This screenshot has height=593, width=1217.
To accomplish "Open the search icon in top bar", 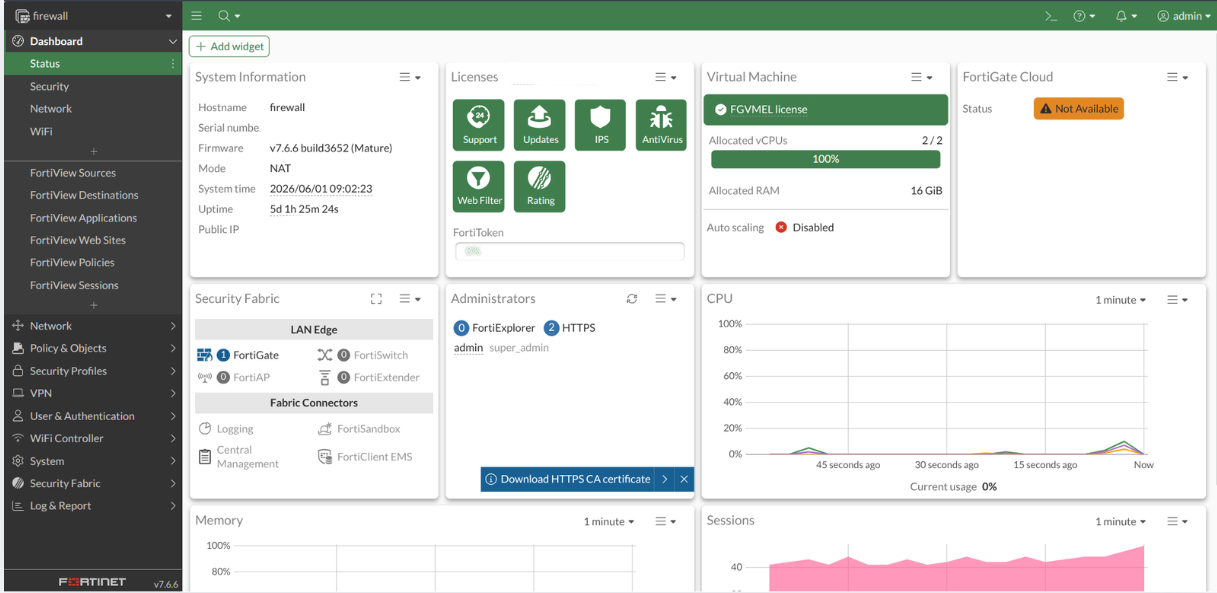I will tap(229, 16).
